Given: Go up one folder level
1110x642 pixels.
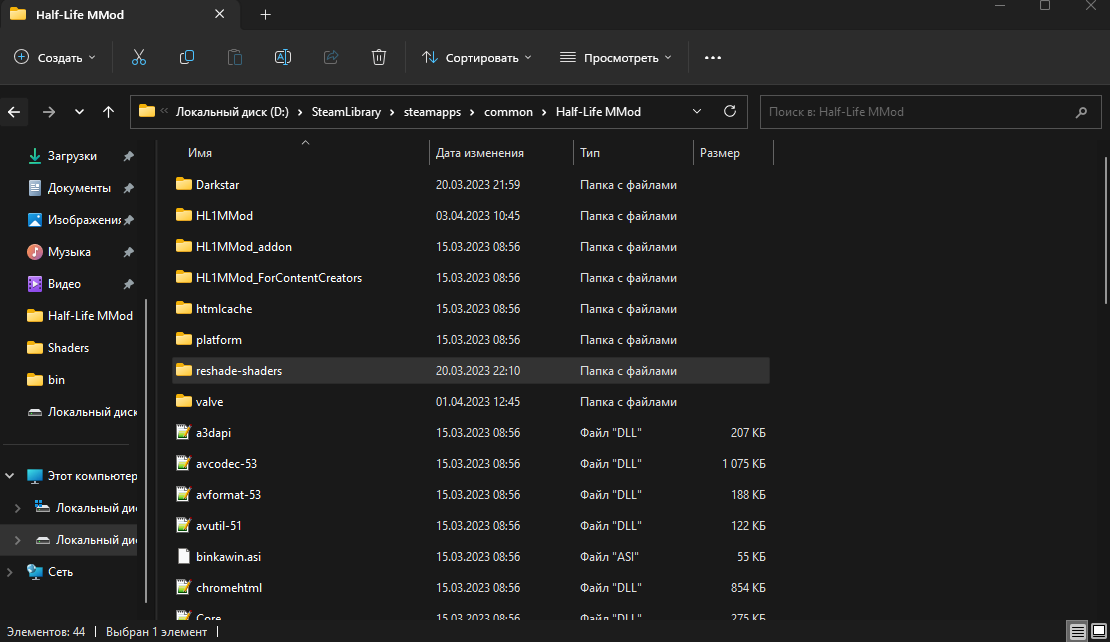Looking at the screenshot, I should pyautogui.click(x=108, y=112).
